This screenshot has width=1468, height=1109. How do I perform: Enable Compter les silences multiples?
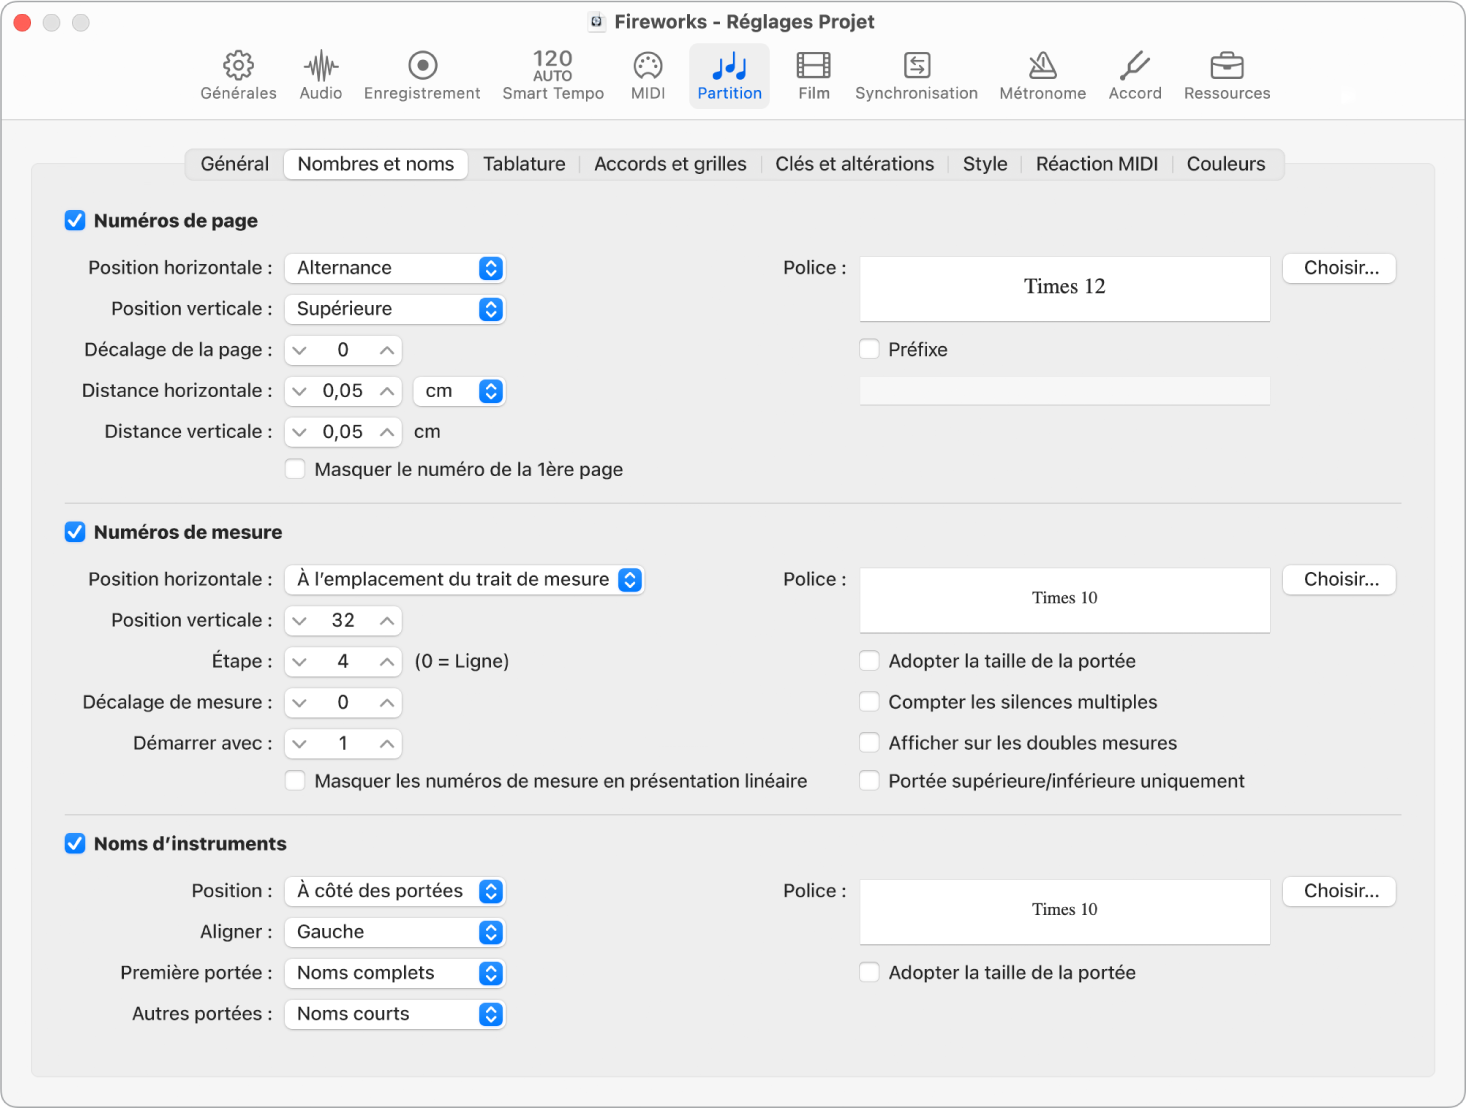tap(869, 702)
